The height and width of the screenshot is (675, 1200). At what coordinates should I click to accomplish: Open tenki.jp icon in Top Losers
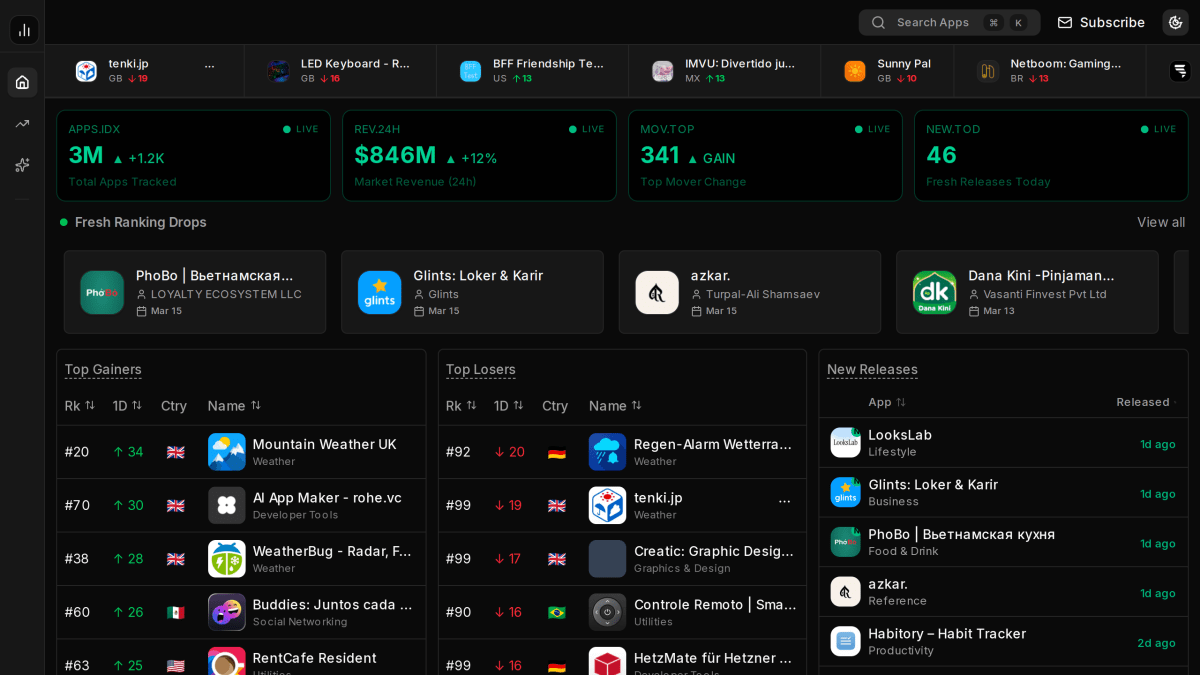pos(608,505)
